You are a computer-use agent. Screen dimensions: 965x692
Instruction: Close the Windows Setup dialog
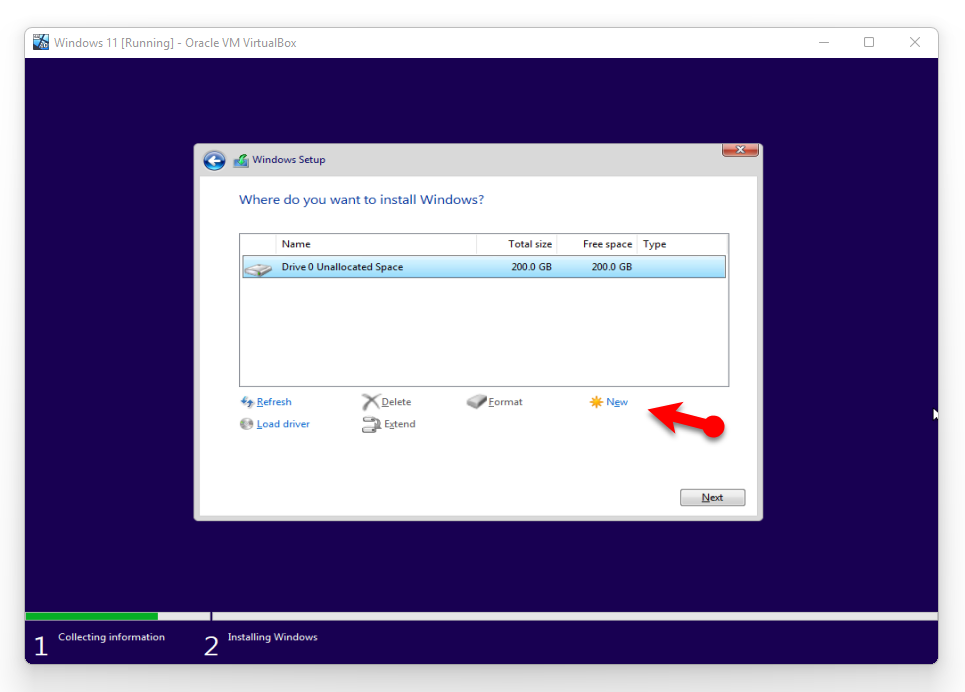tap(740, 150)
